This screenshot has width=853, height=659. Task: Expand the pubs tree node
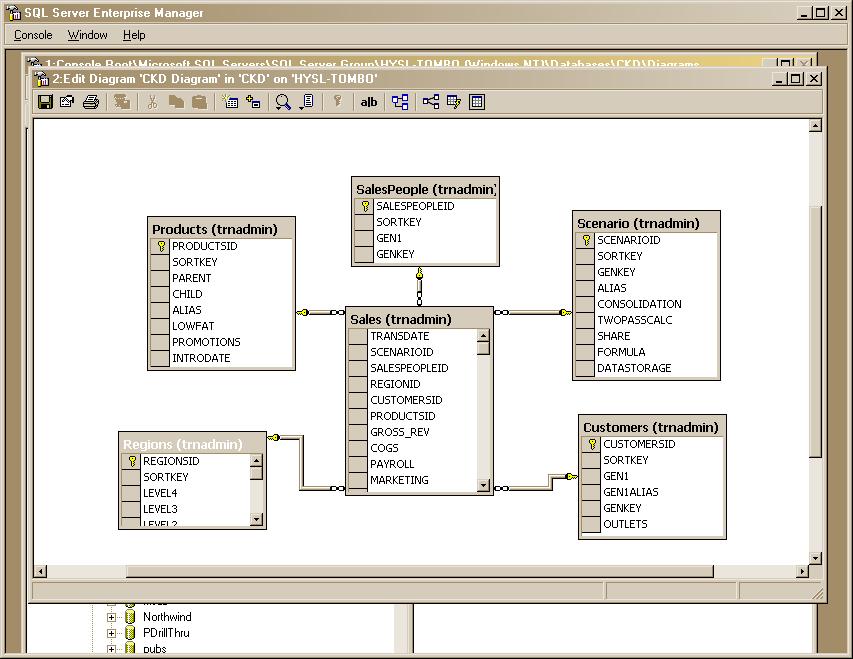point(112,649)
